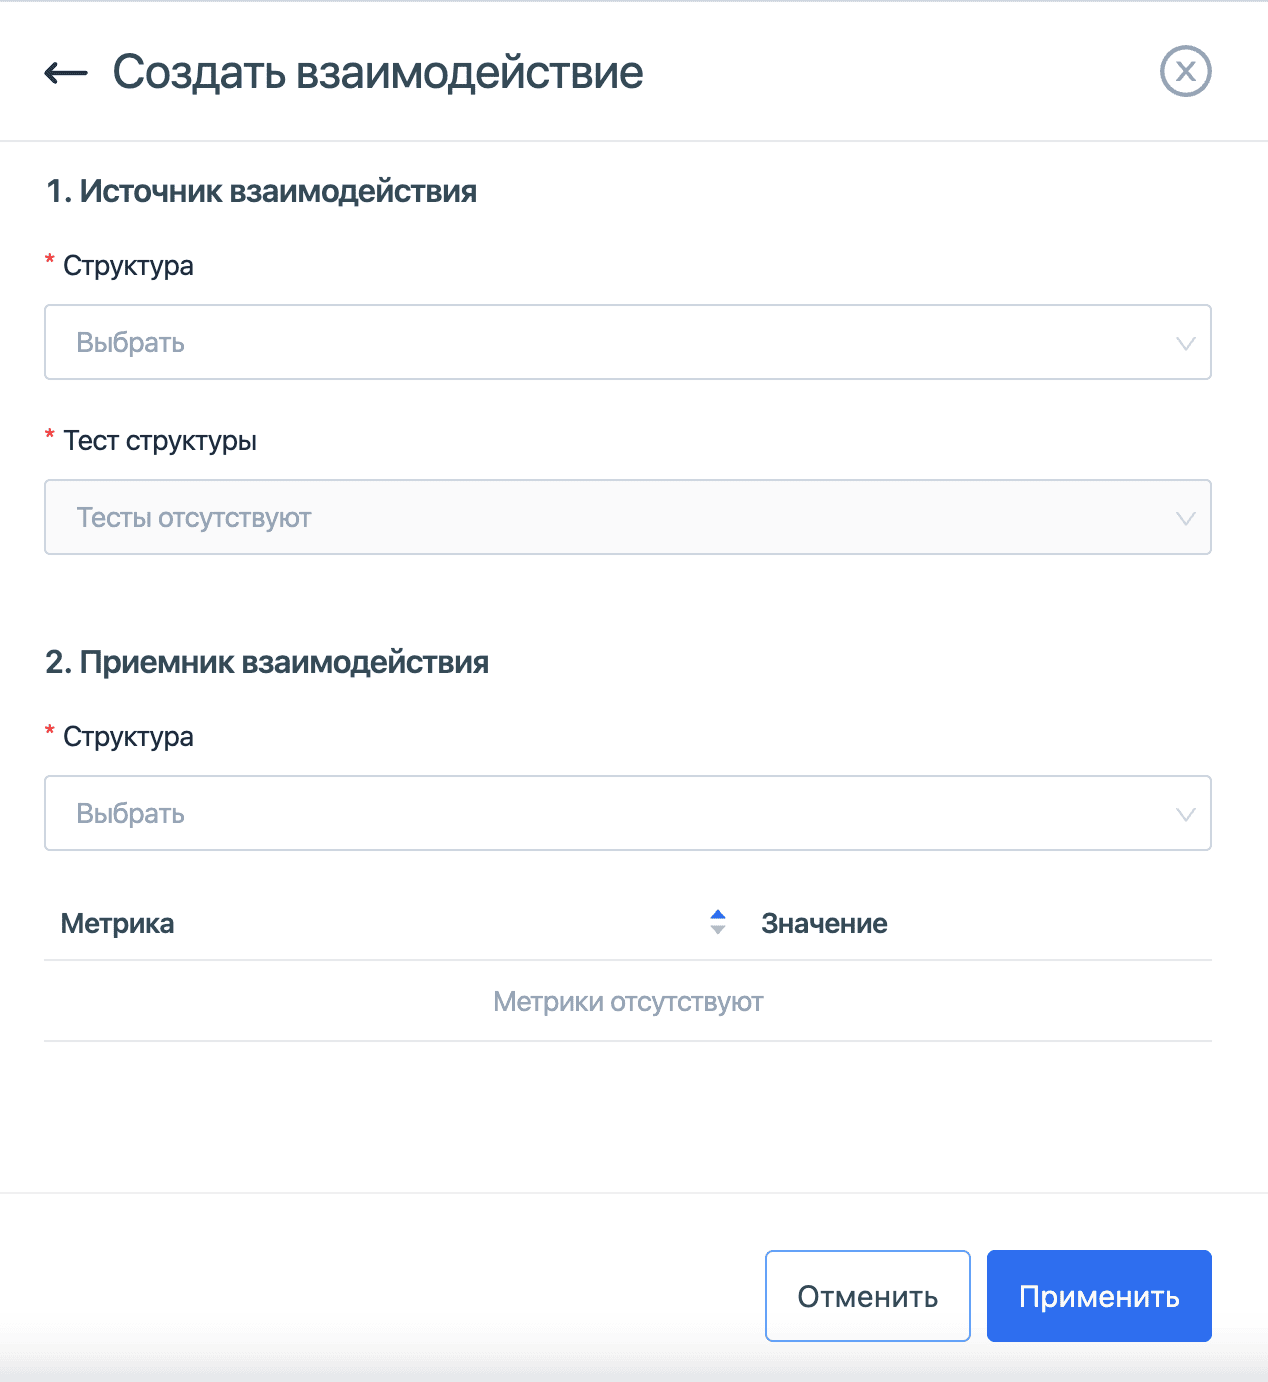Click the red asterisk beside source Структура

coord(49,260)
